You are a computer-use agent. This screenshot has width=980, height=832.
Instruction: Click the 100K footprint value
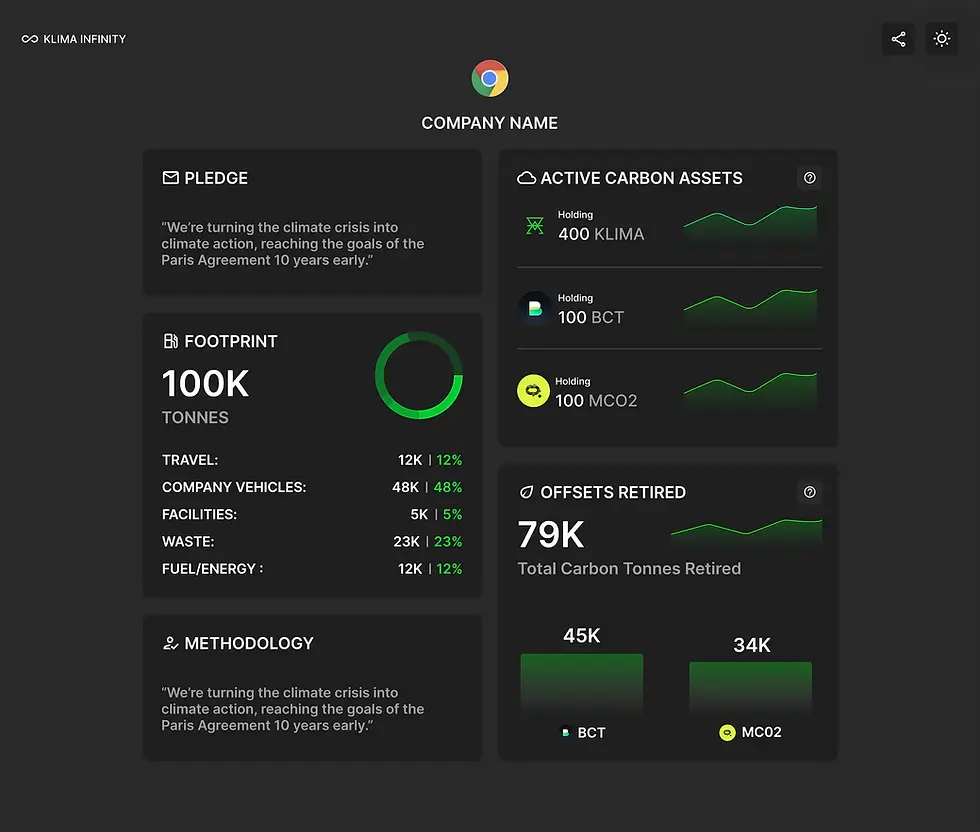coord(205,383)
